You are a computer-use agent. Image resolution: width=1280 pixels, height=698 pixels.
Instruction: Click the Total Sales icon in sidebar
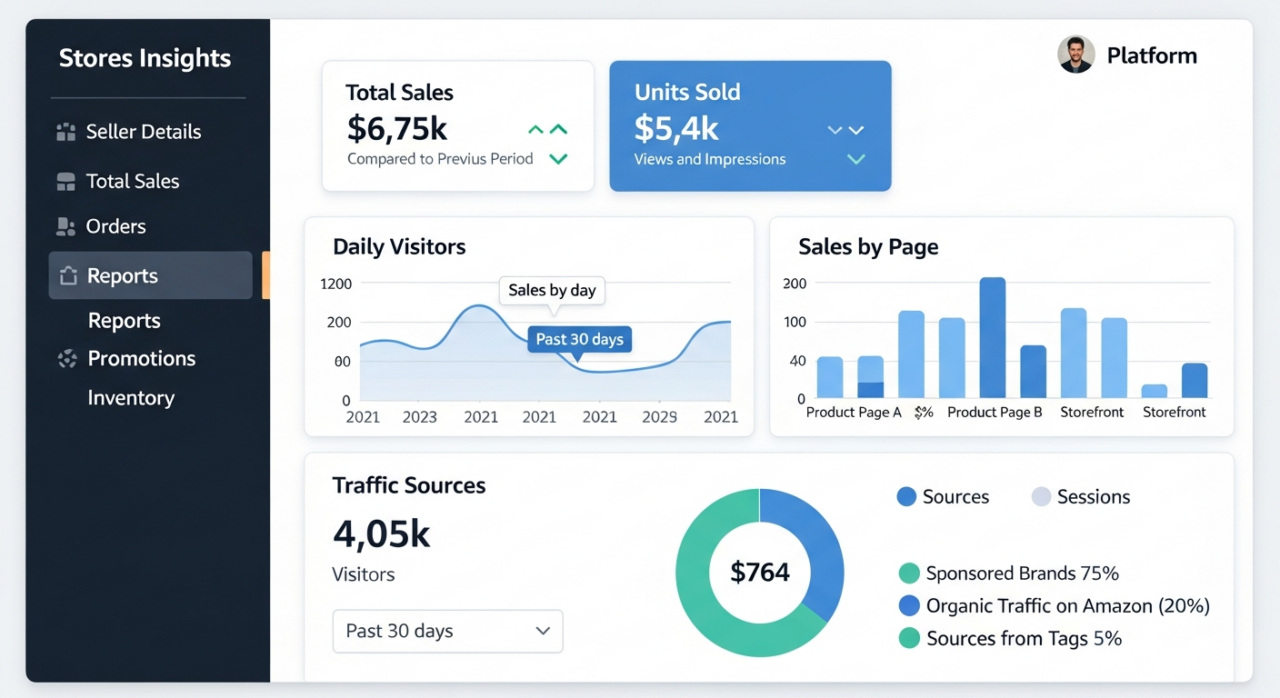tap(64, 181)
